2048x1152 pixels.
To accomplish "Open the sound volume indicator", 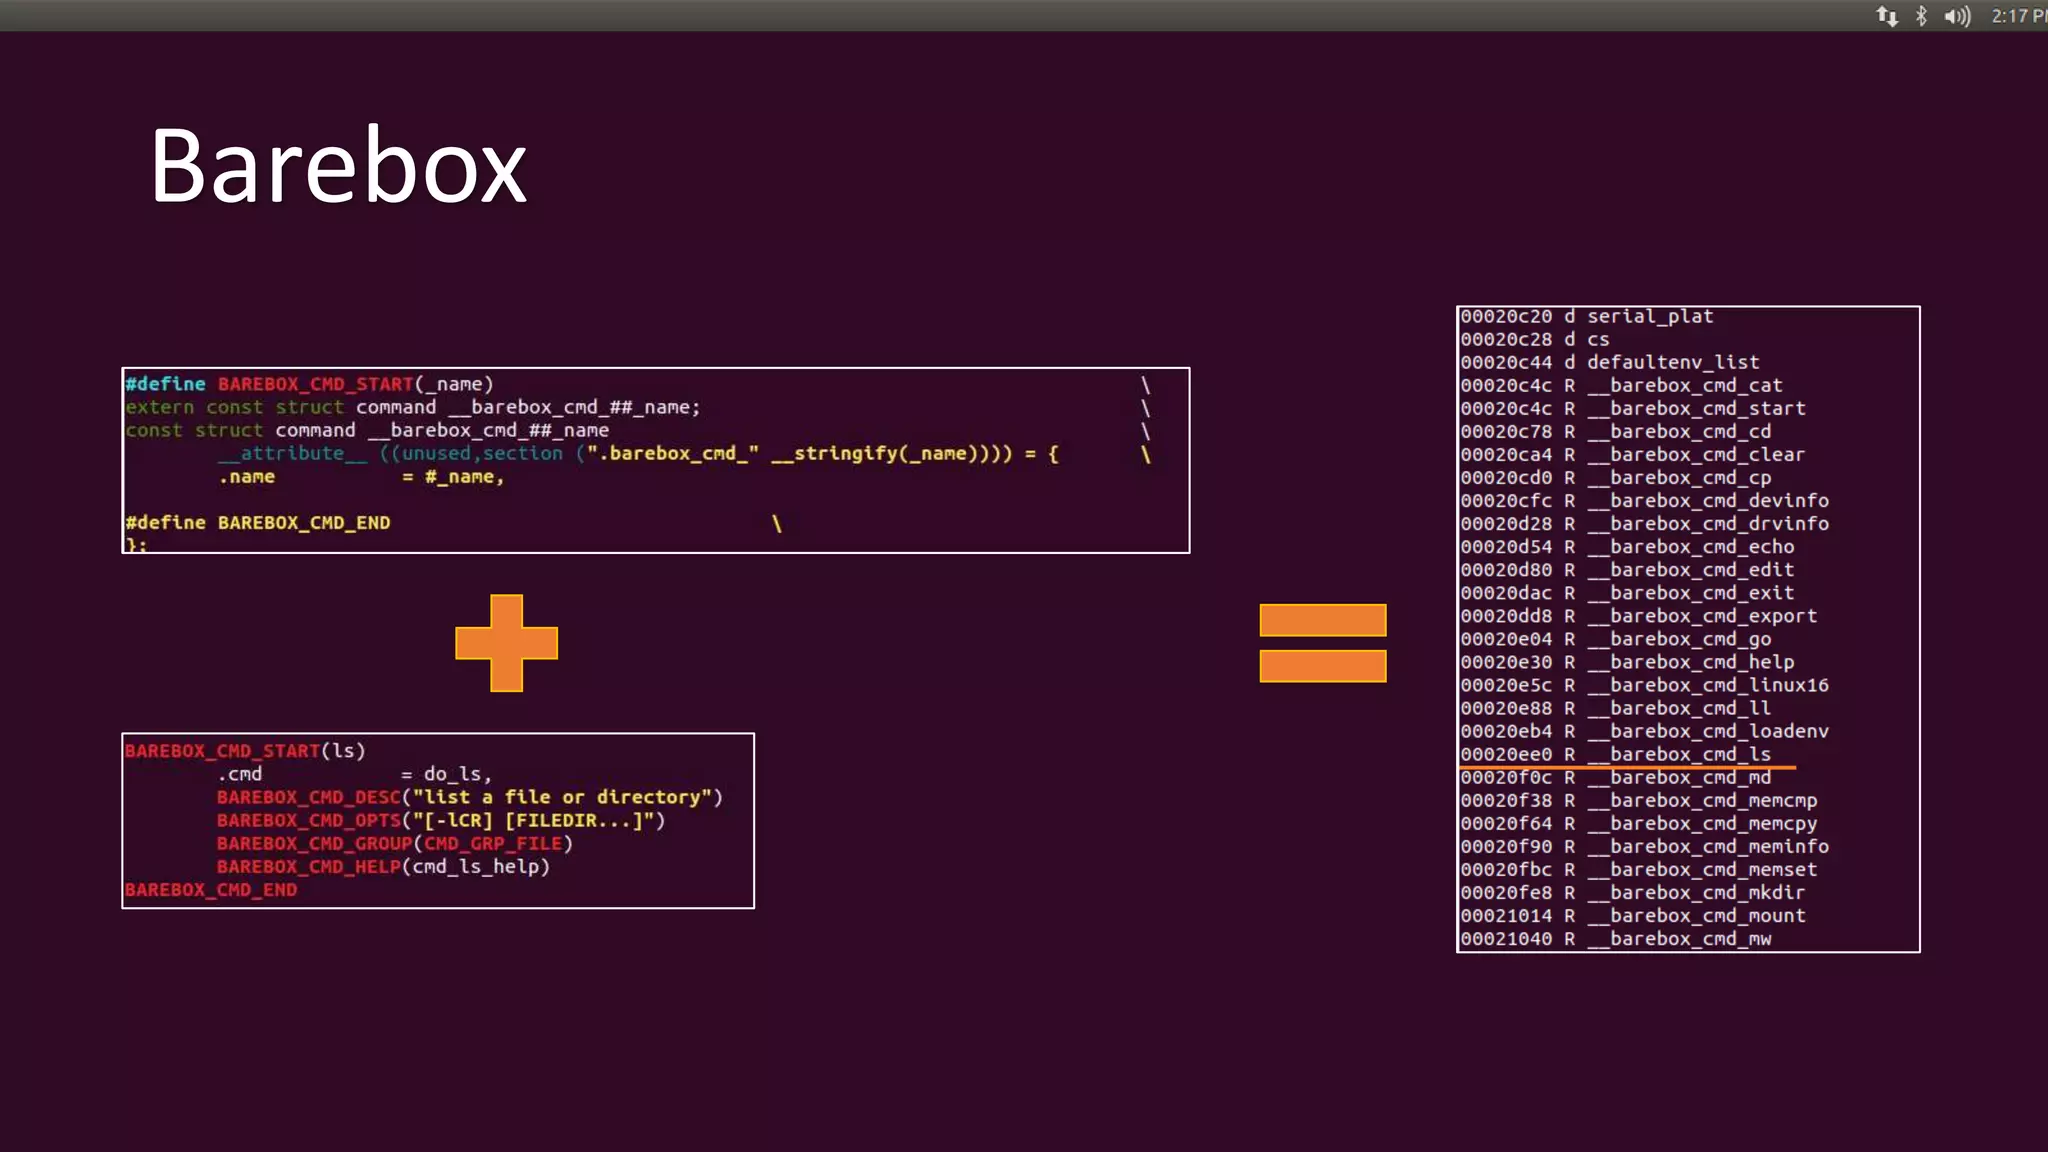I will click(x=1957, y=16).
